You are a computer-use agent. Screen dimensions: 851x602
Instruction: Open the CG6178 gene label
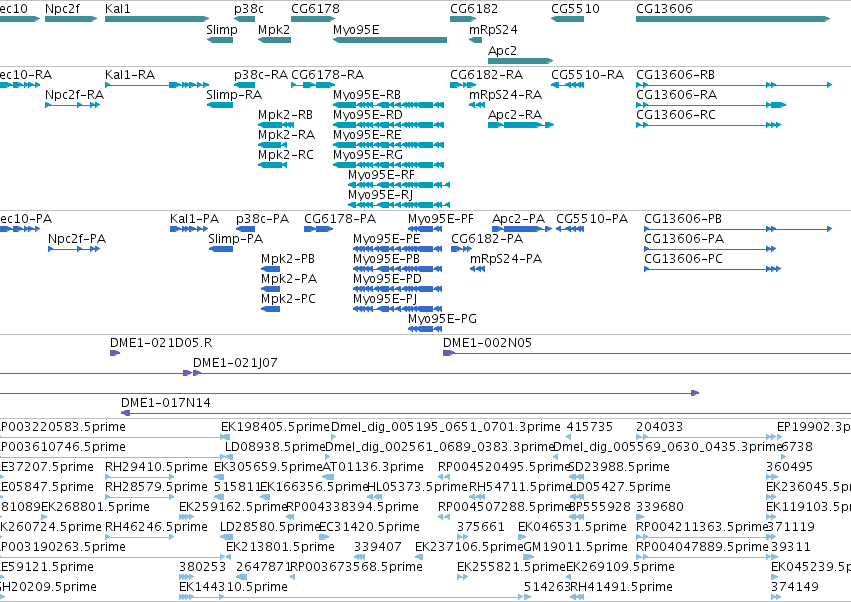315,9
